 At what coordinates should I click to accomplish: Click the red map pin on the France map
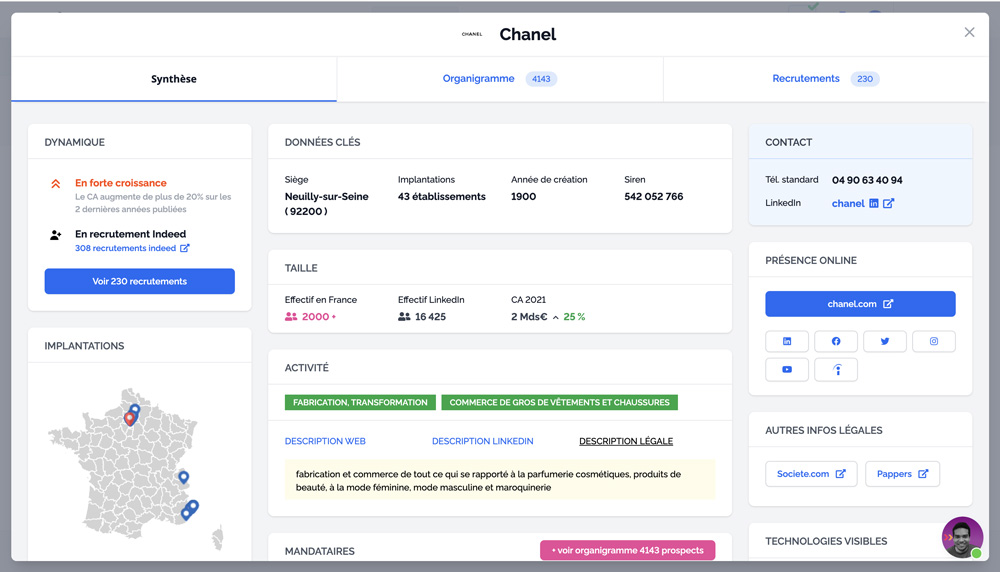pyautogui.click(x=129, y=418)
